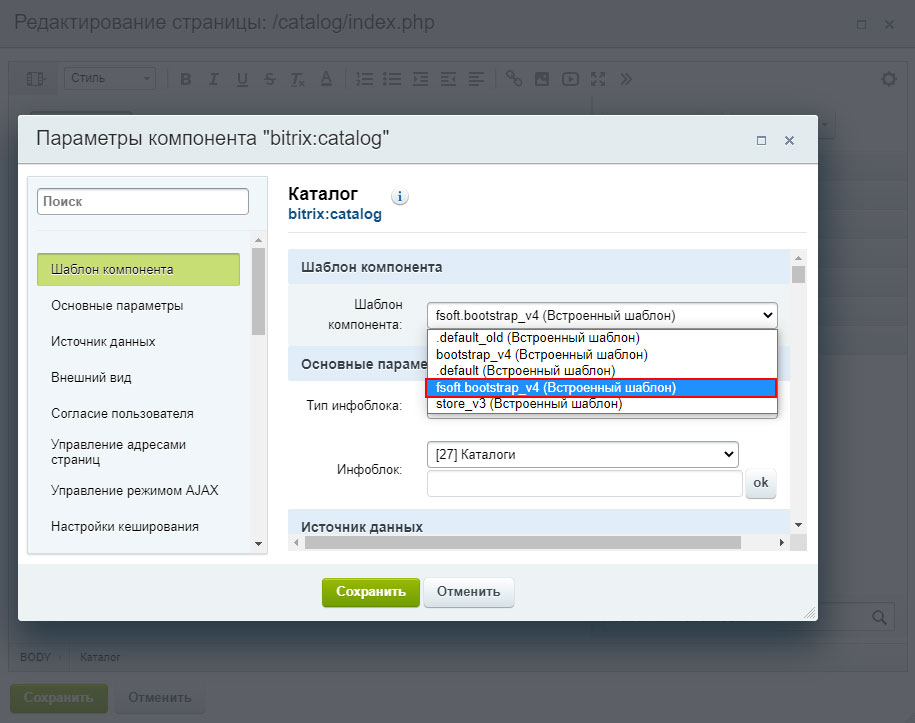This screenshot has height=723, width=915.
Task: Go to Настройки кеширования in sidebar
Action: (x=125, y=526)
